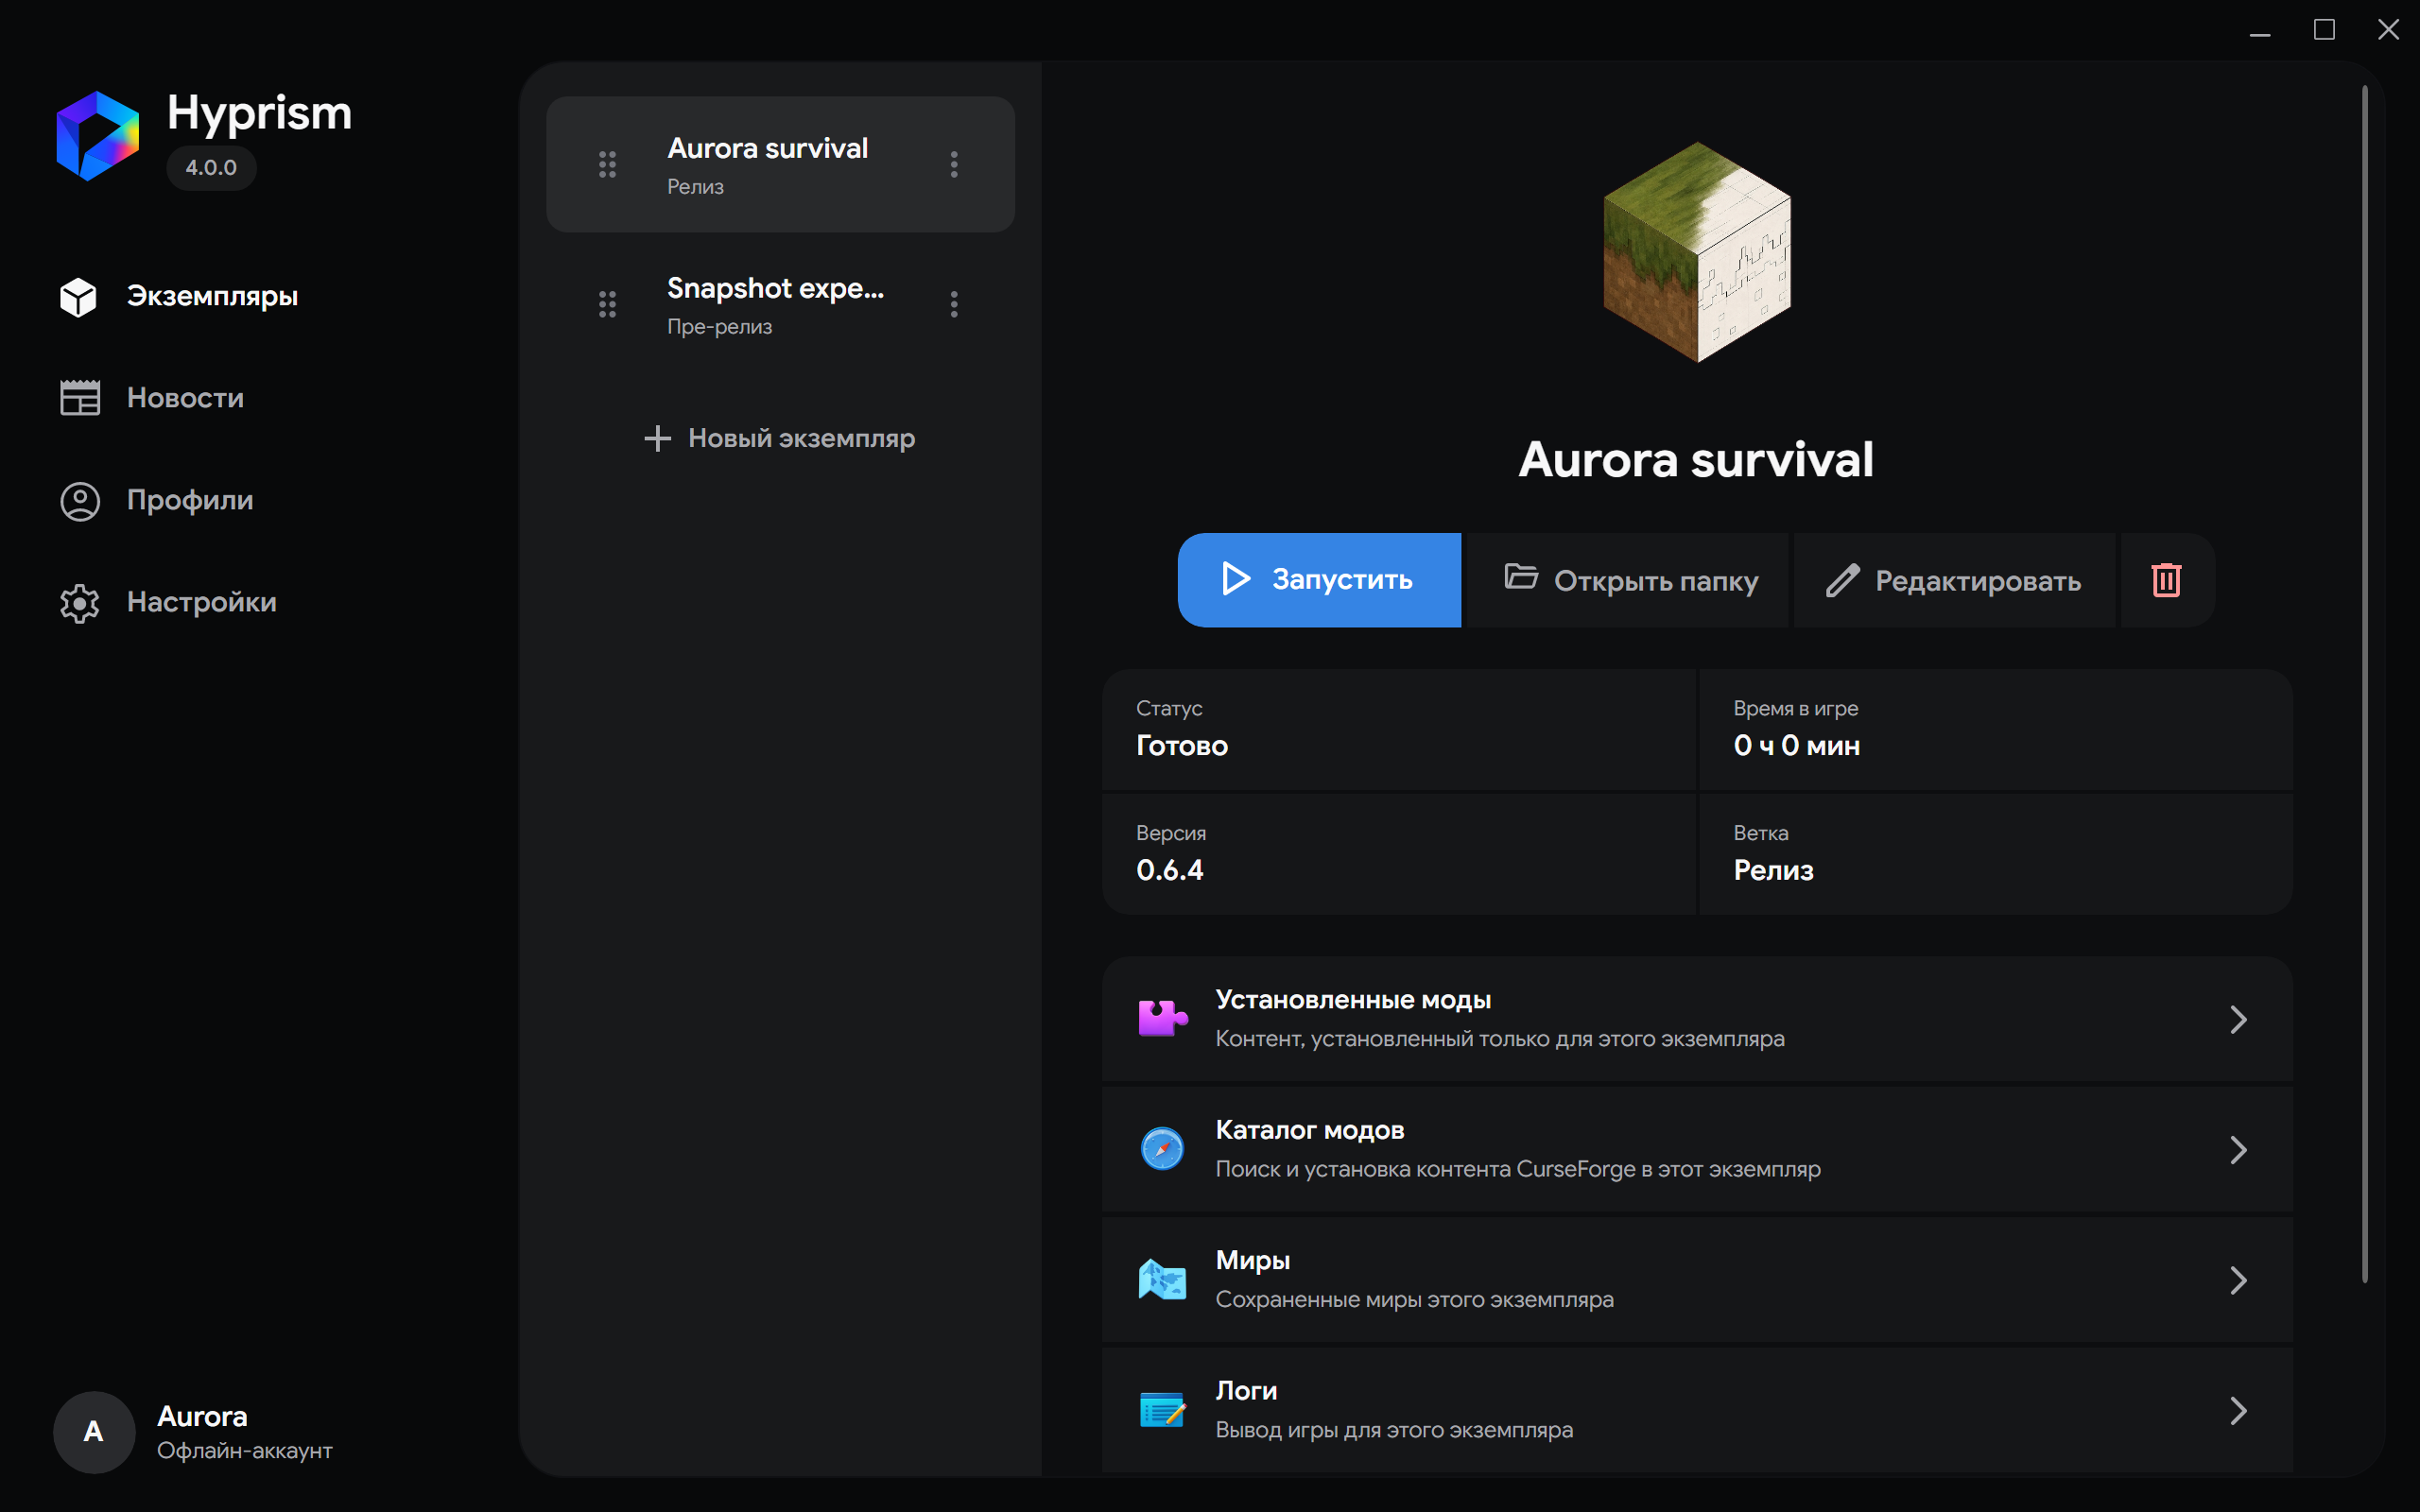Select the Экземпляры sidebar label

pos(212,296)
